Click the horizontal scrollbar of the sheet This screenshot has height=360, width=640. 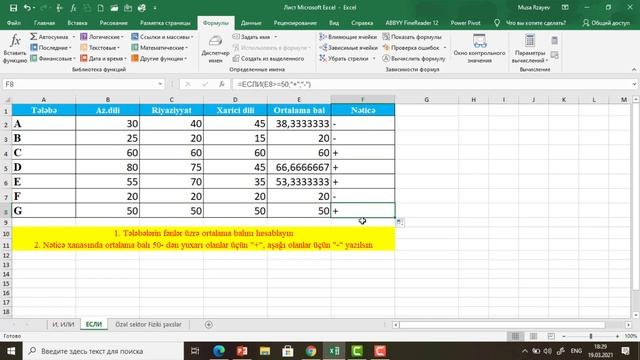tap(502, 324)
